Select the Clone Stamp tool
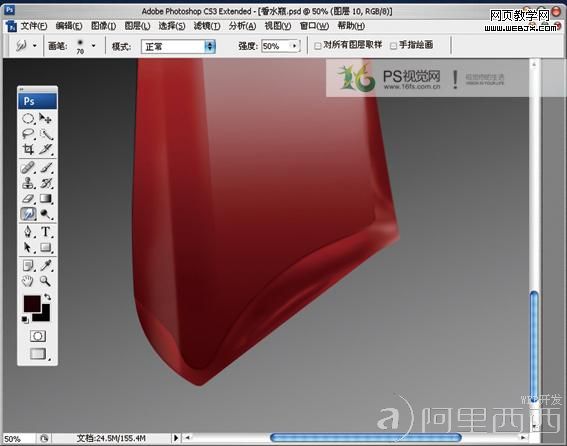Viewport: 567px width, 446px height. point(28,183)
